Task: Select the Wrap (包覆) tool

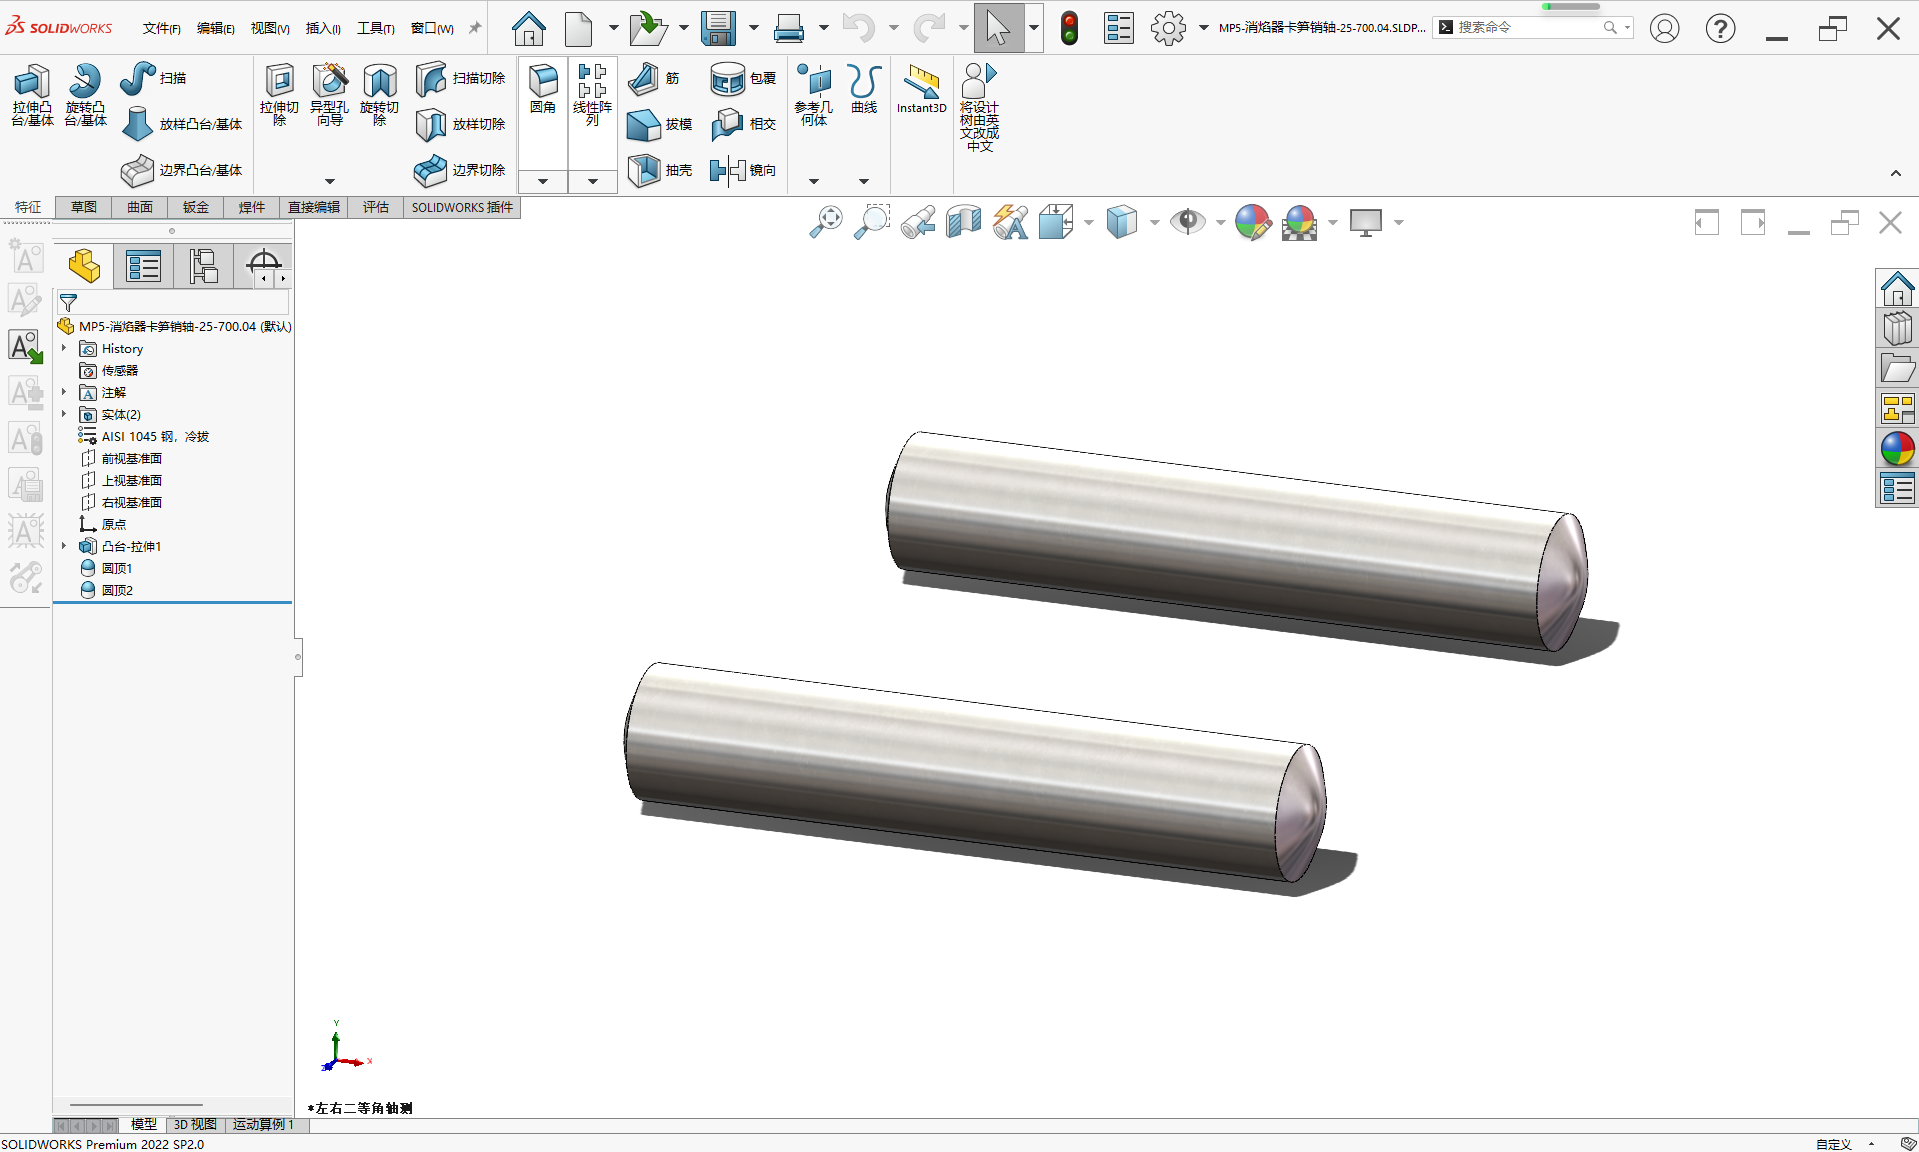Action: tap(743, 78)
